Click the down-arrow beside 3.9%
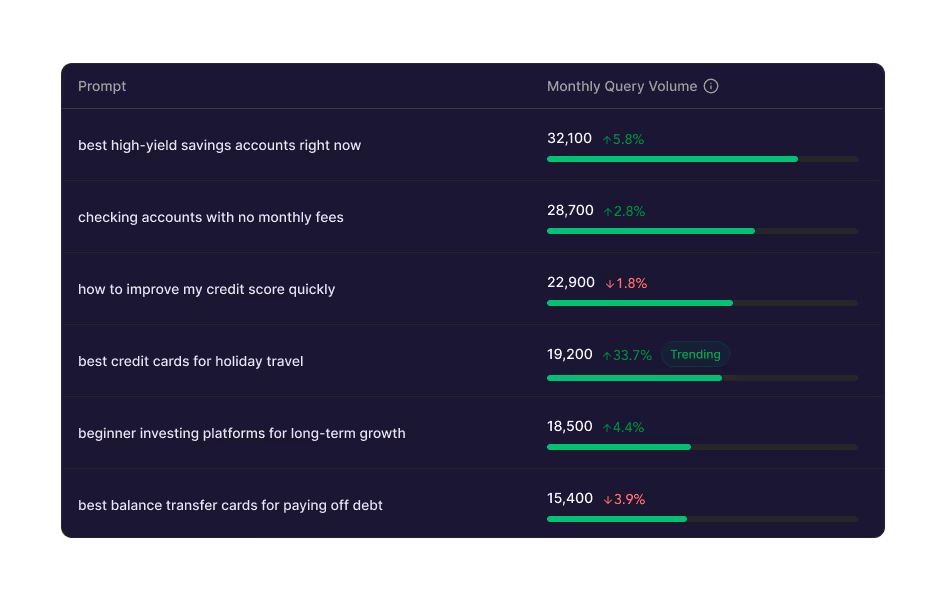The image size is (946, 601). tap(606, 498)
